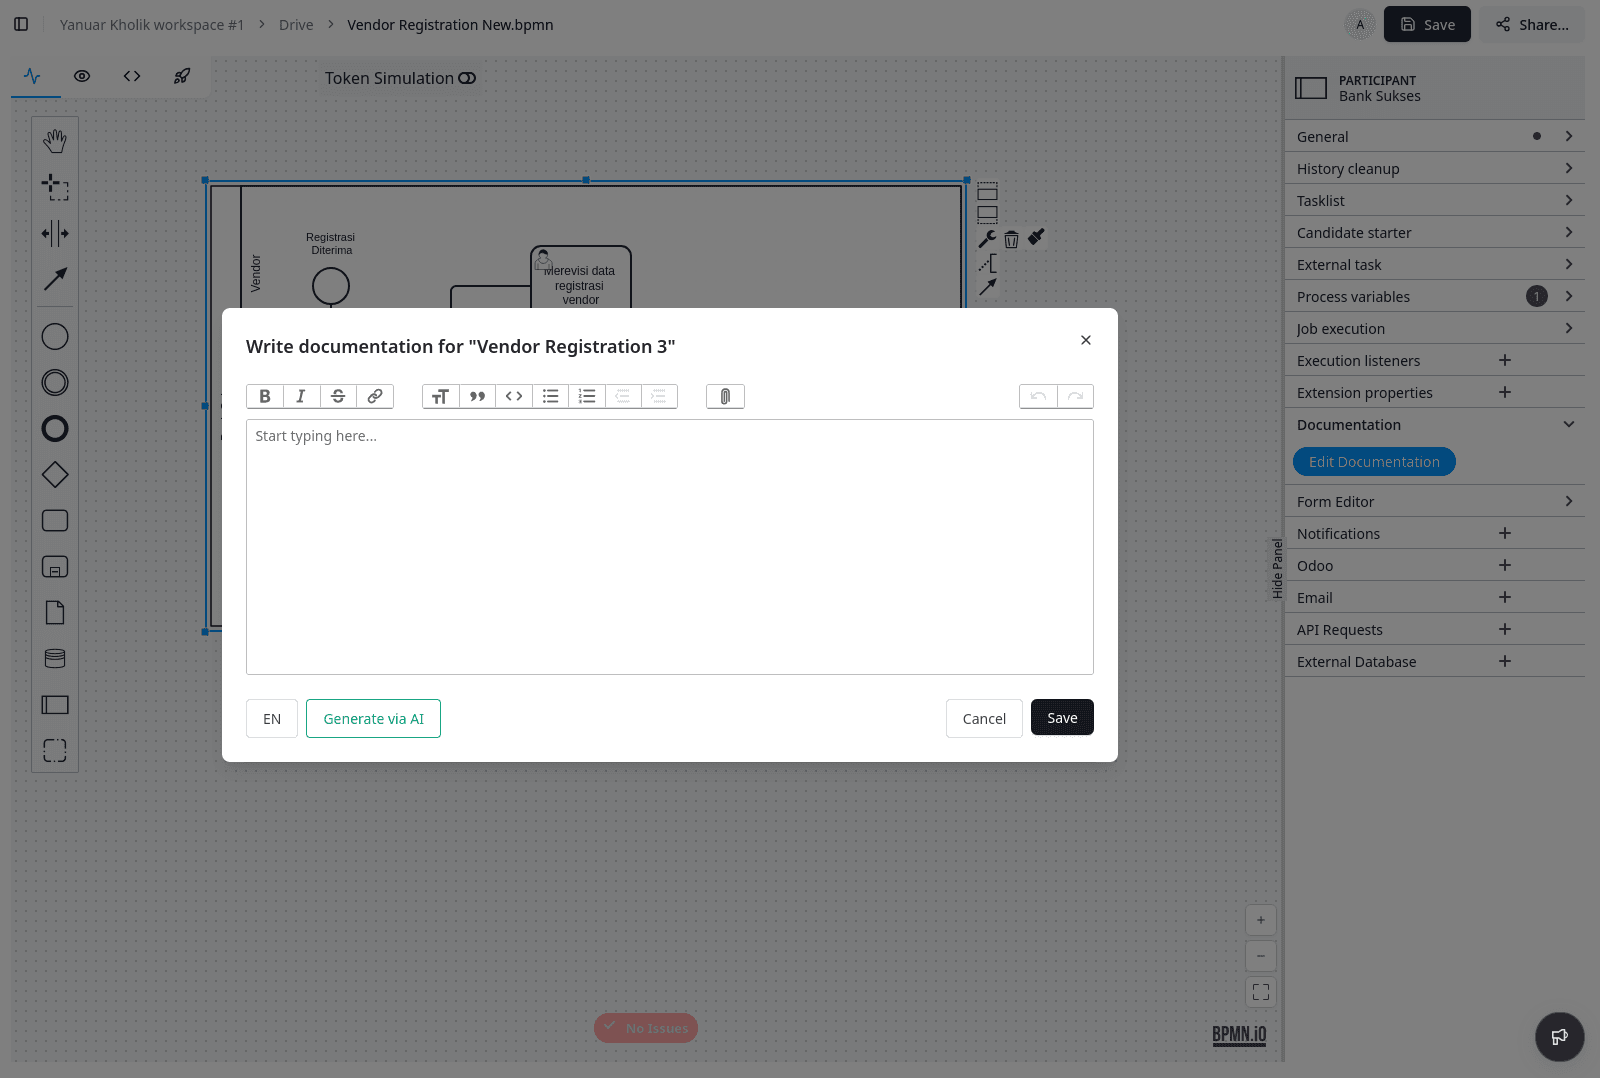Select the hand tool in palette
1600x1078 pixels.
[x=55, y=141]
